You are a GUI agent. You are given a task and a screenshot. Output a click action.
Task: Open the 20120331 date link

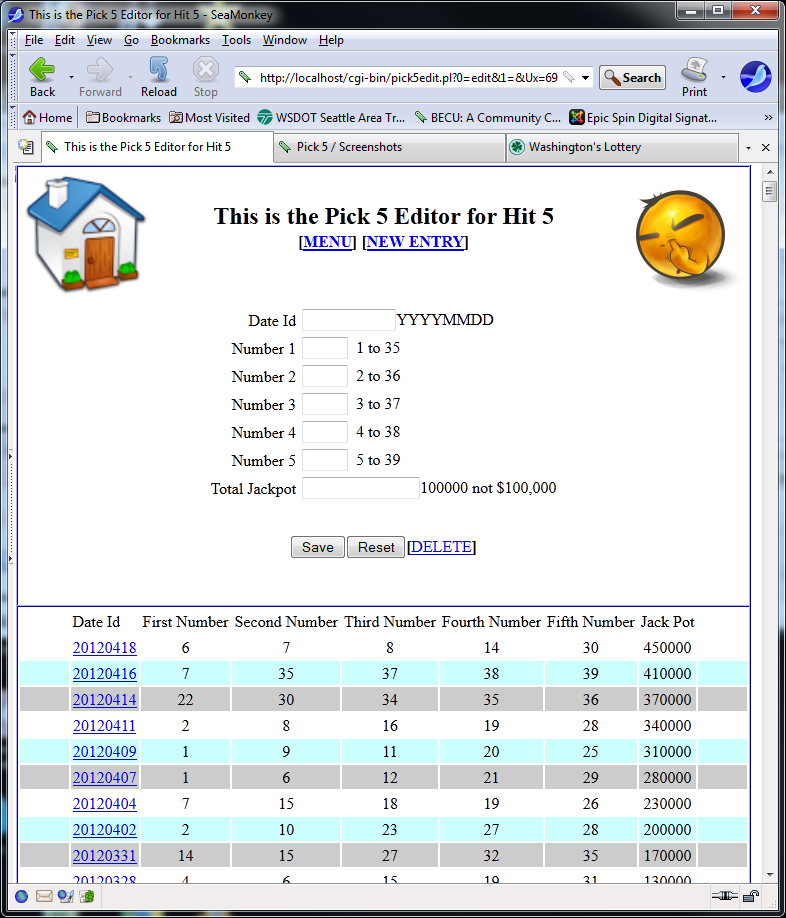104,855
